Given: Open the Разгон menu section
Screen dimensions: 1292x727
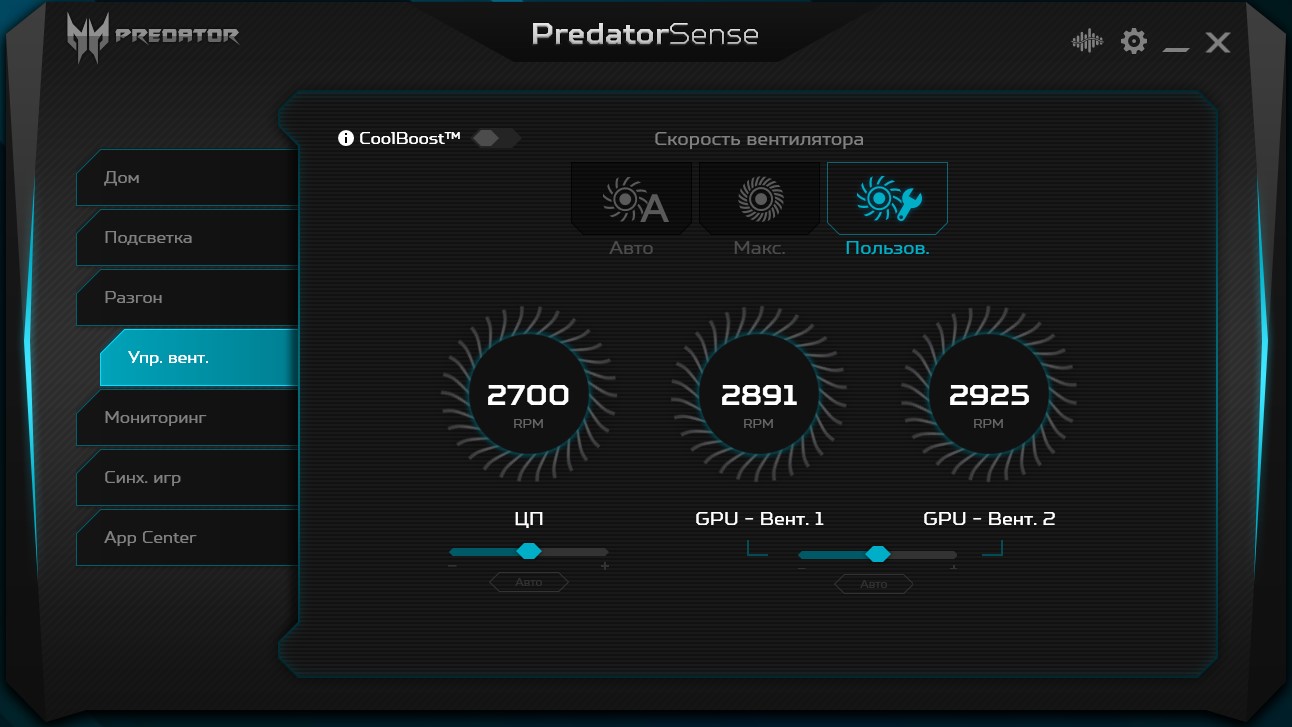Looking at the screenshot, I should (x=187, y=298).
